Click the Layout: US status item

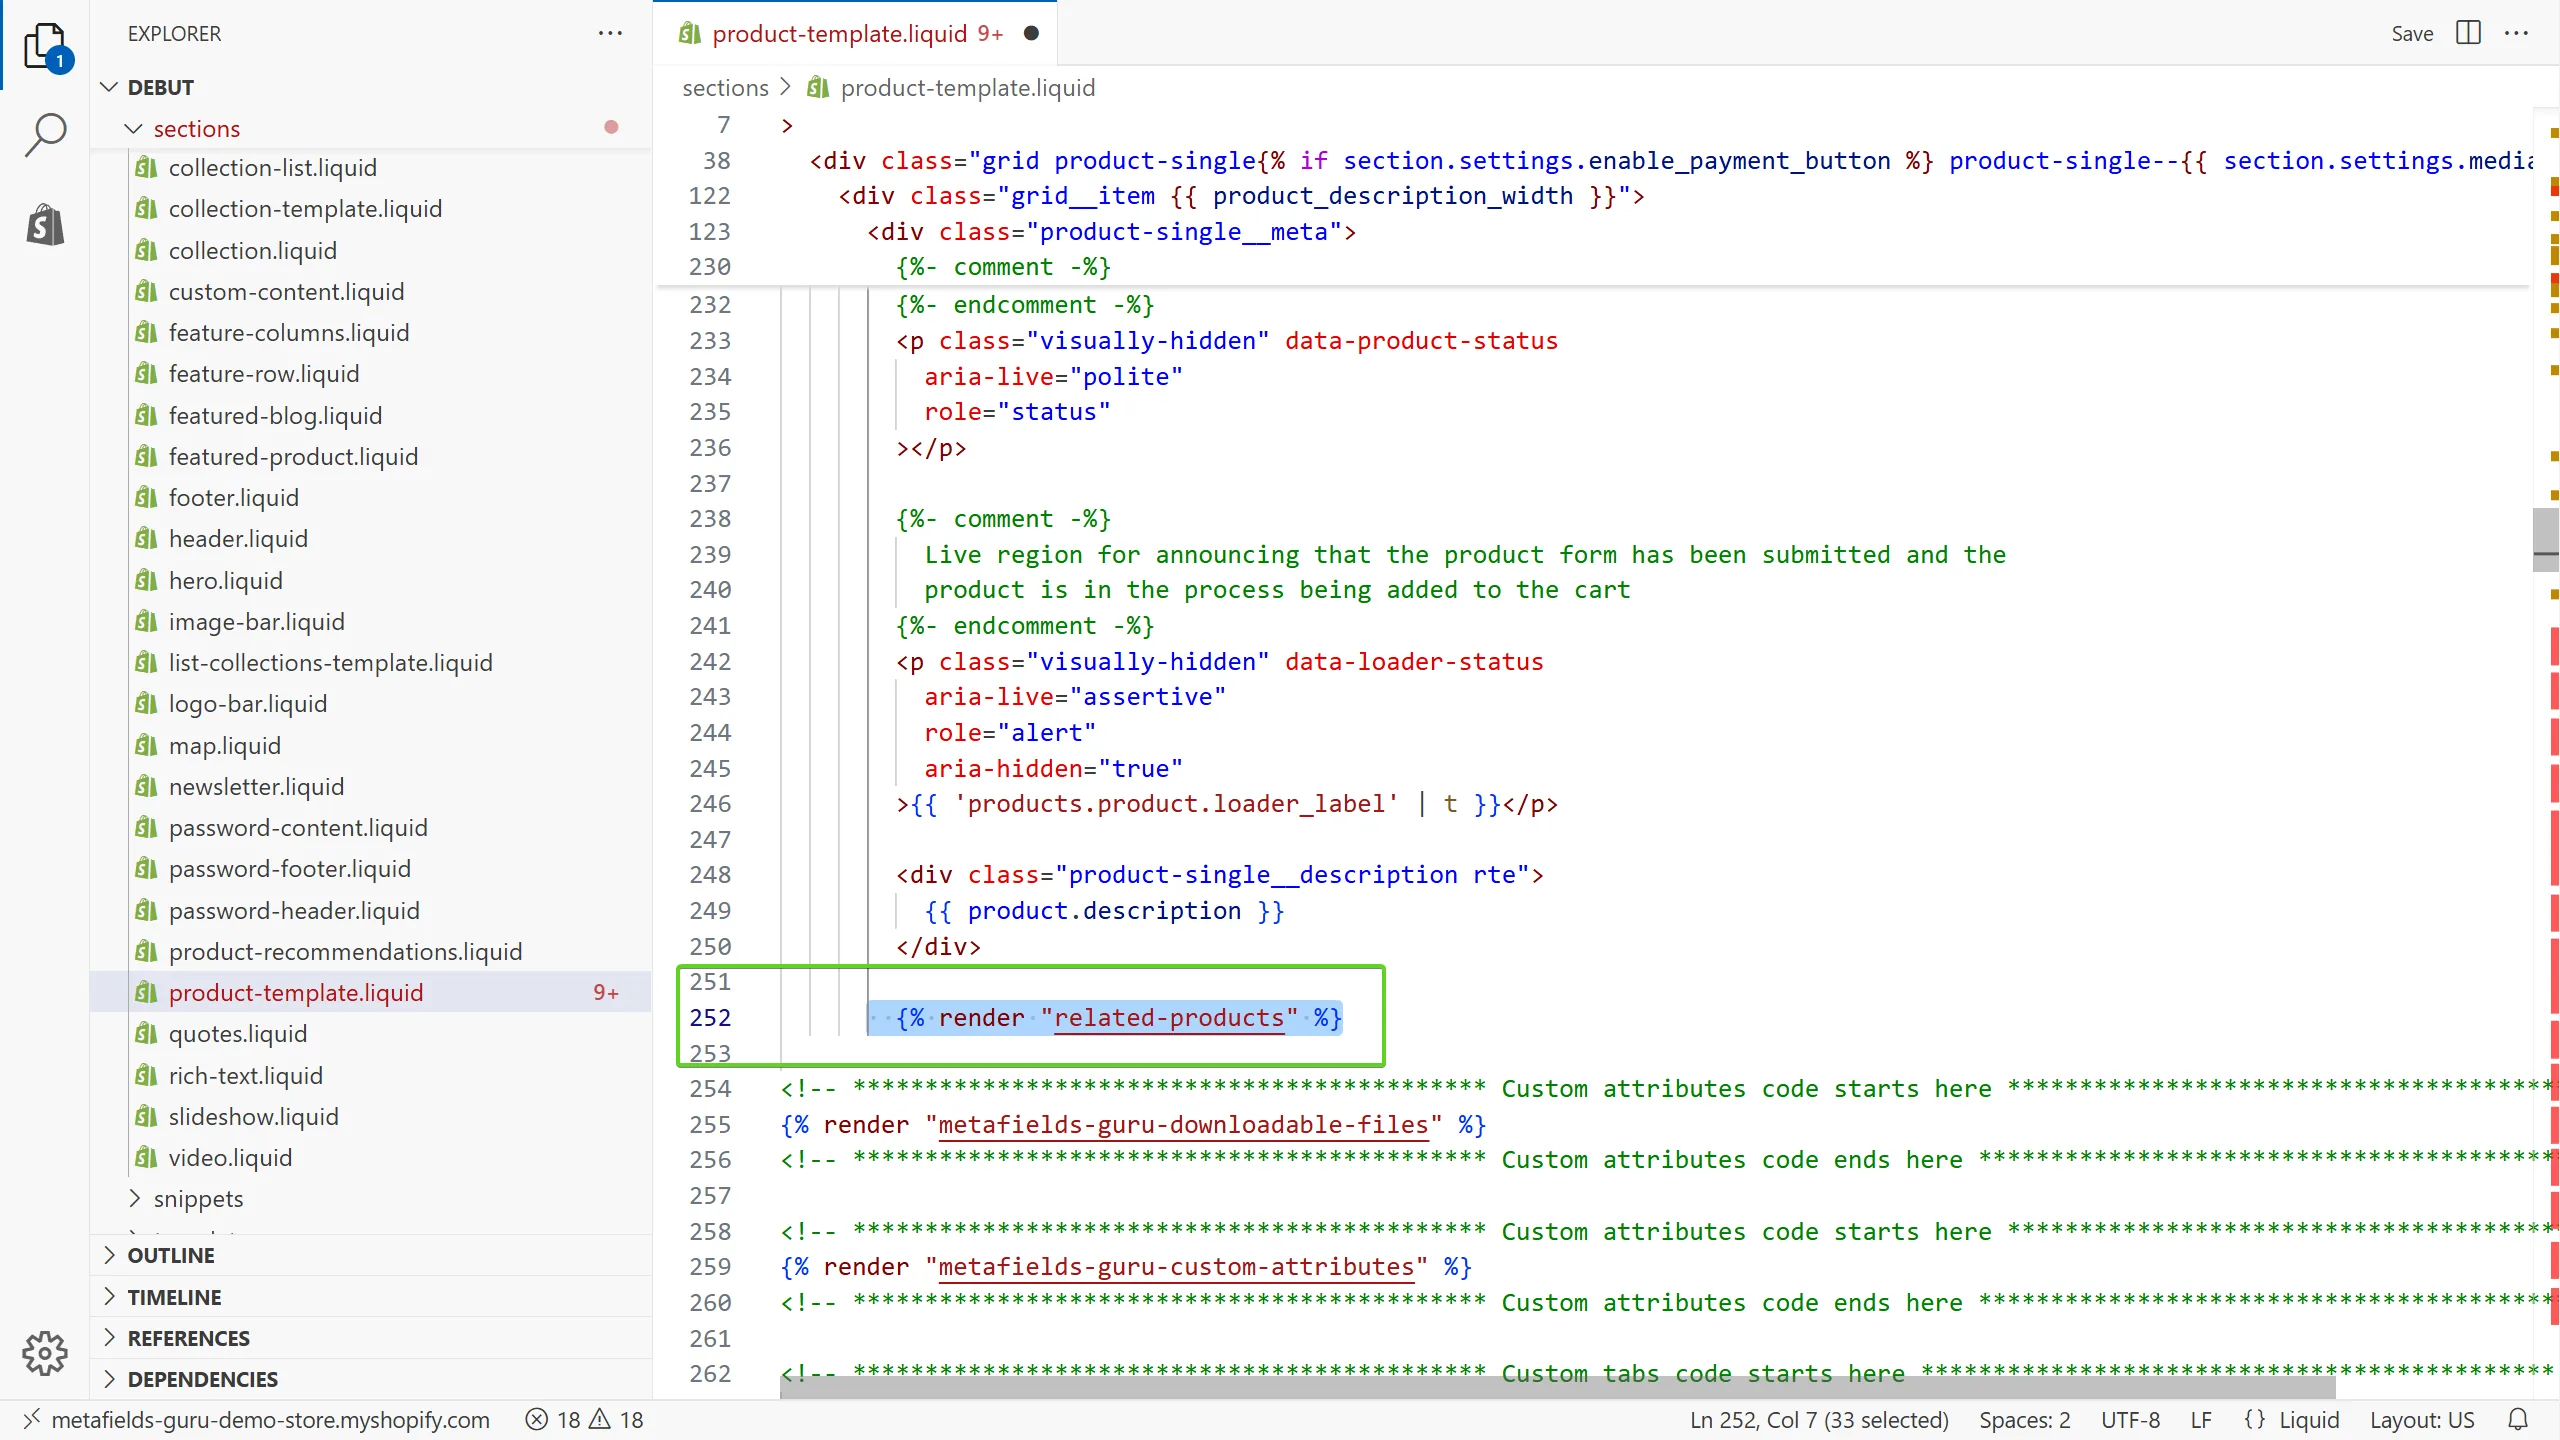click(2422, 1420)
